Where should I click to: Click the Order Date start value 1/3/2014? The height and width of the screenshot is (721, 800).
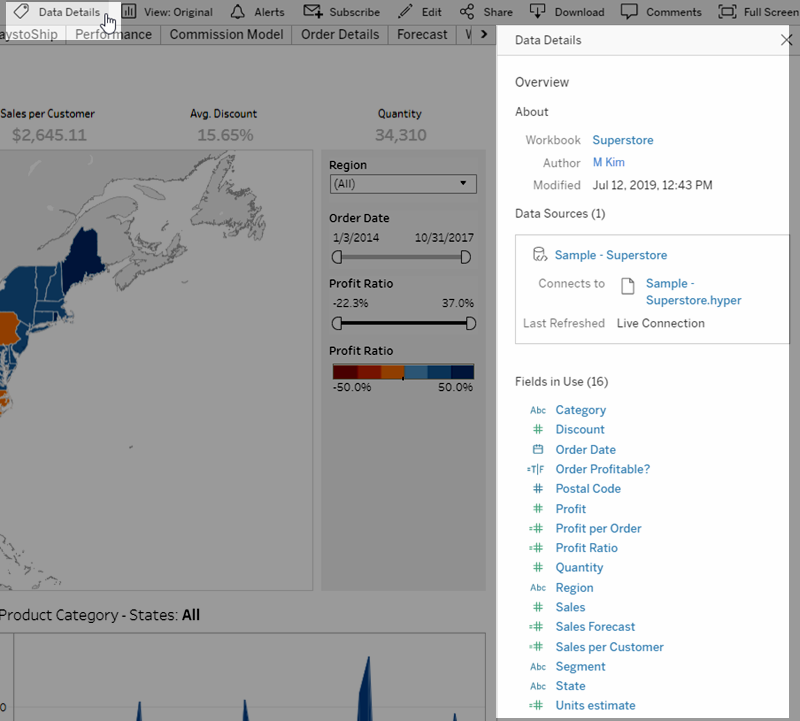point(356,237)
